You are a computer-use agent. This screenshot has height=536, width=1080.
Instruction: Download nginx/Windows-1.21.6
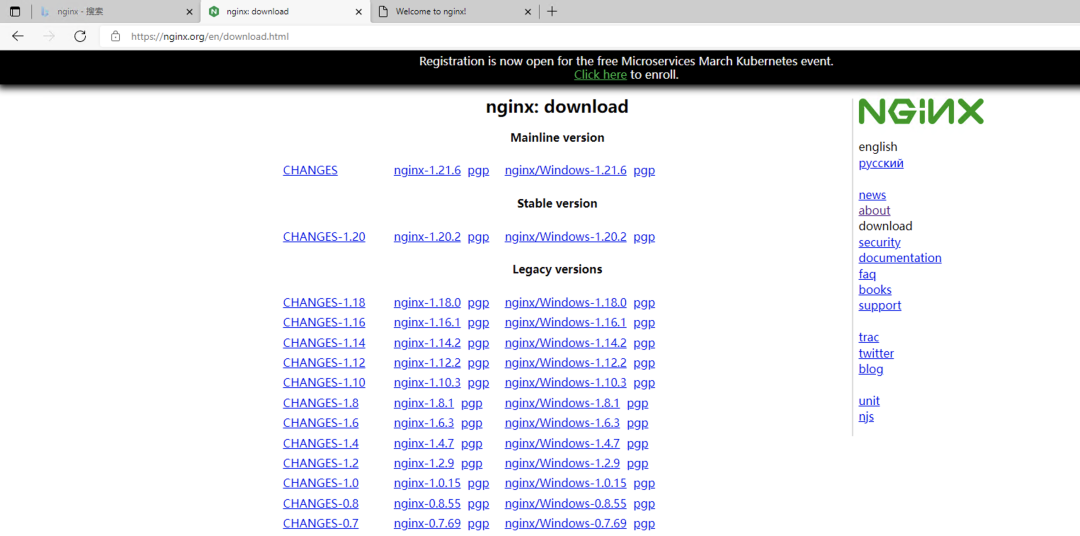click(565, 170)
